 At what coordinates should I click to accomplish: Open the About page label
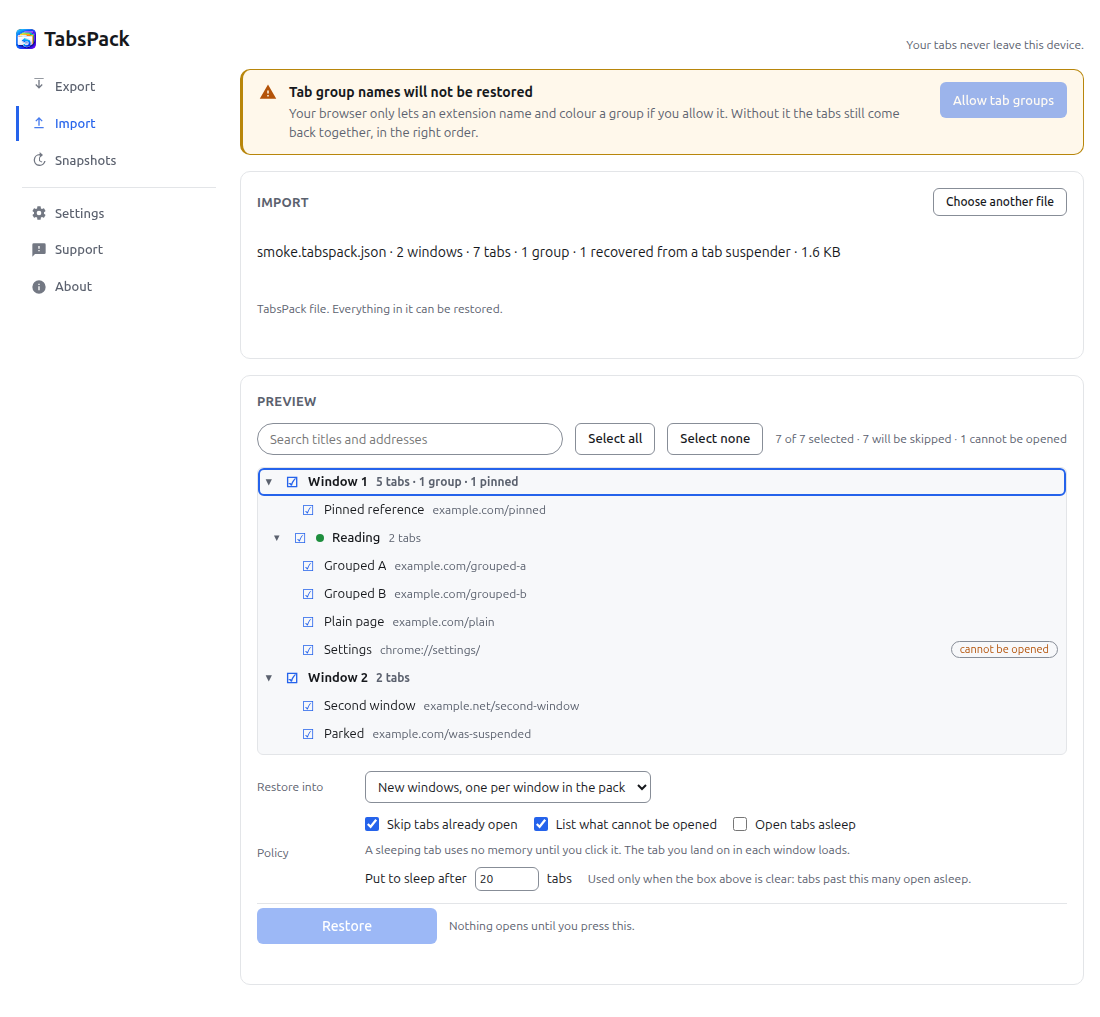point(74,286)
